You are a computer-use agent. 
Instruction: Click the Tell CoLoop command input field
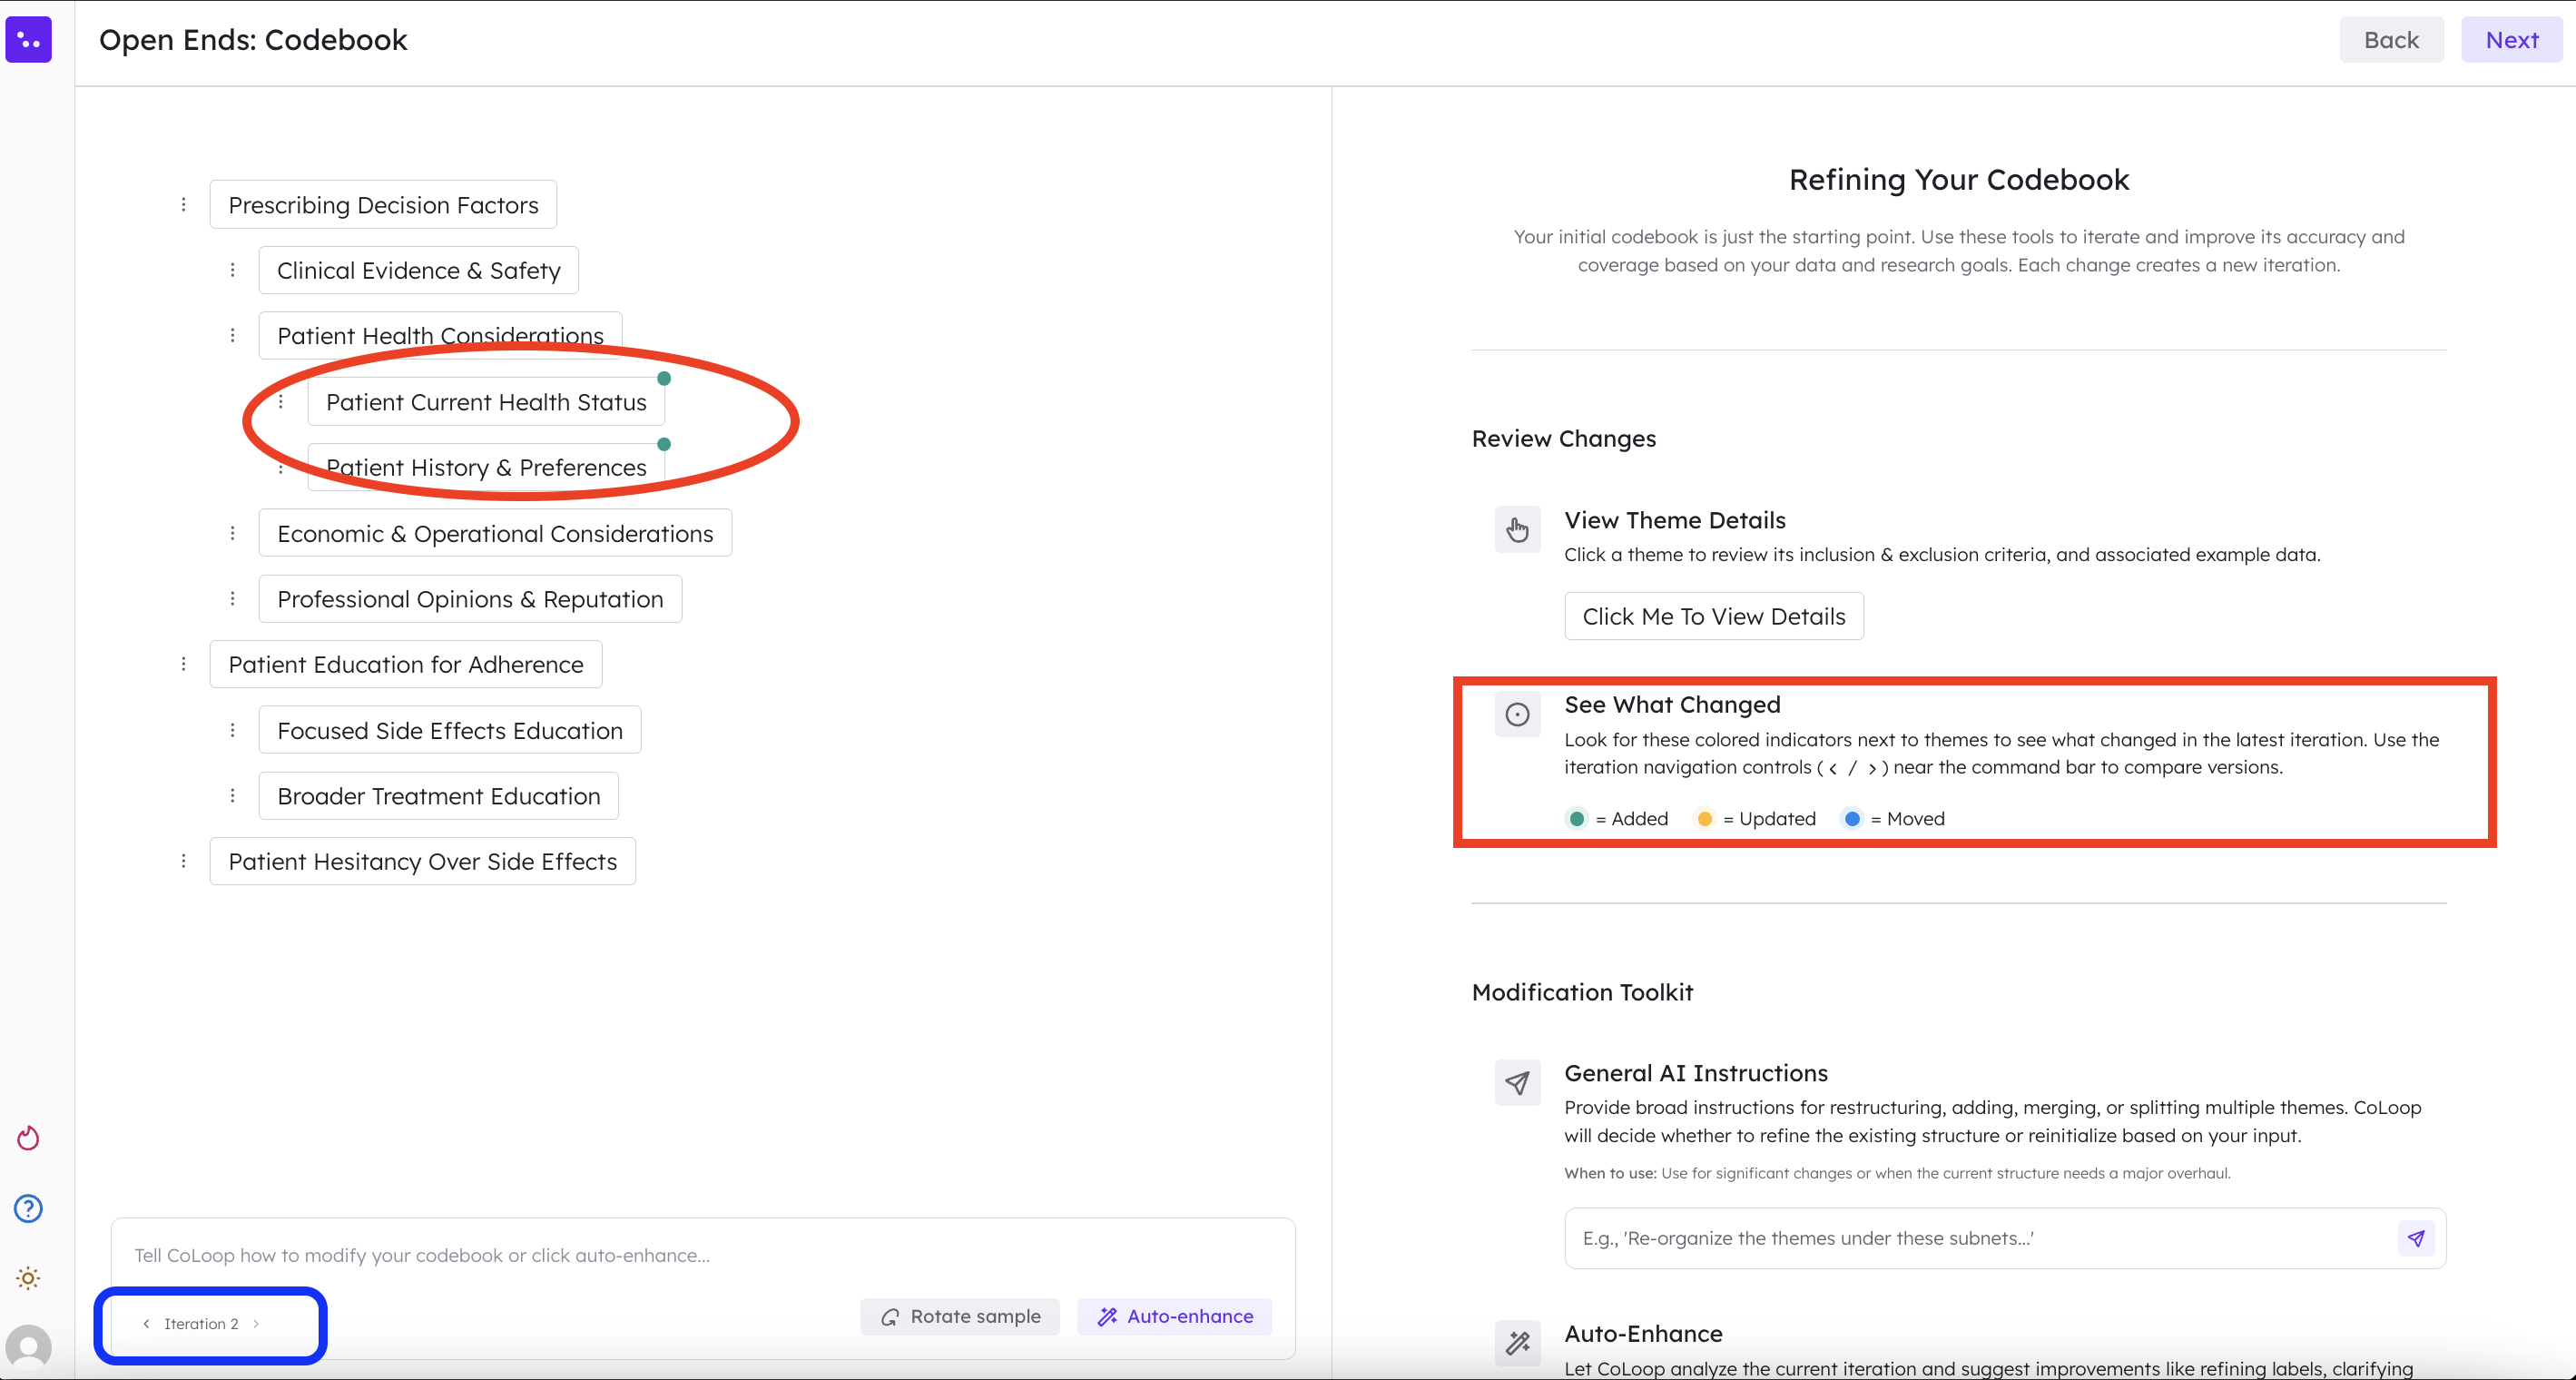coord(700,1255)
